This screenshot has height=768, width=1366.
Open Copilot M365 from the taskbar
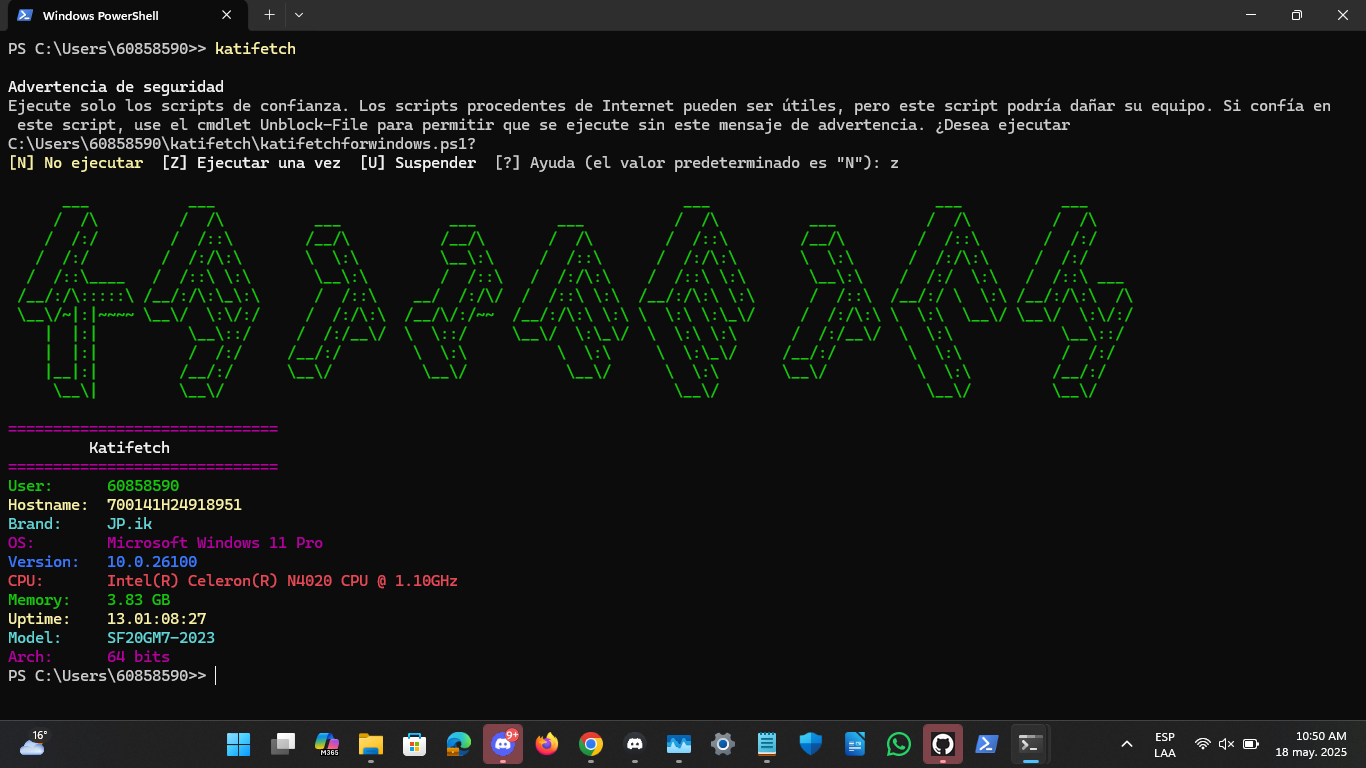click(x=325, y=744)
